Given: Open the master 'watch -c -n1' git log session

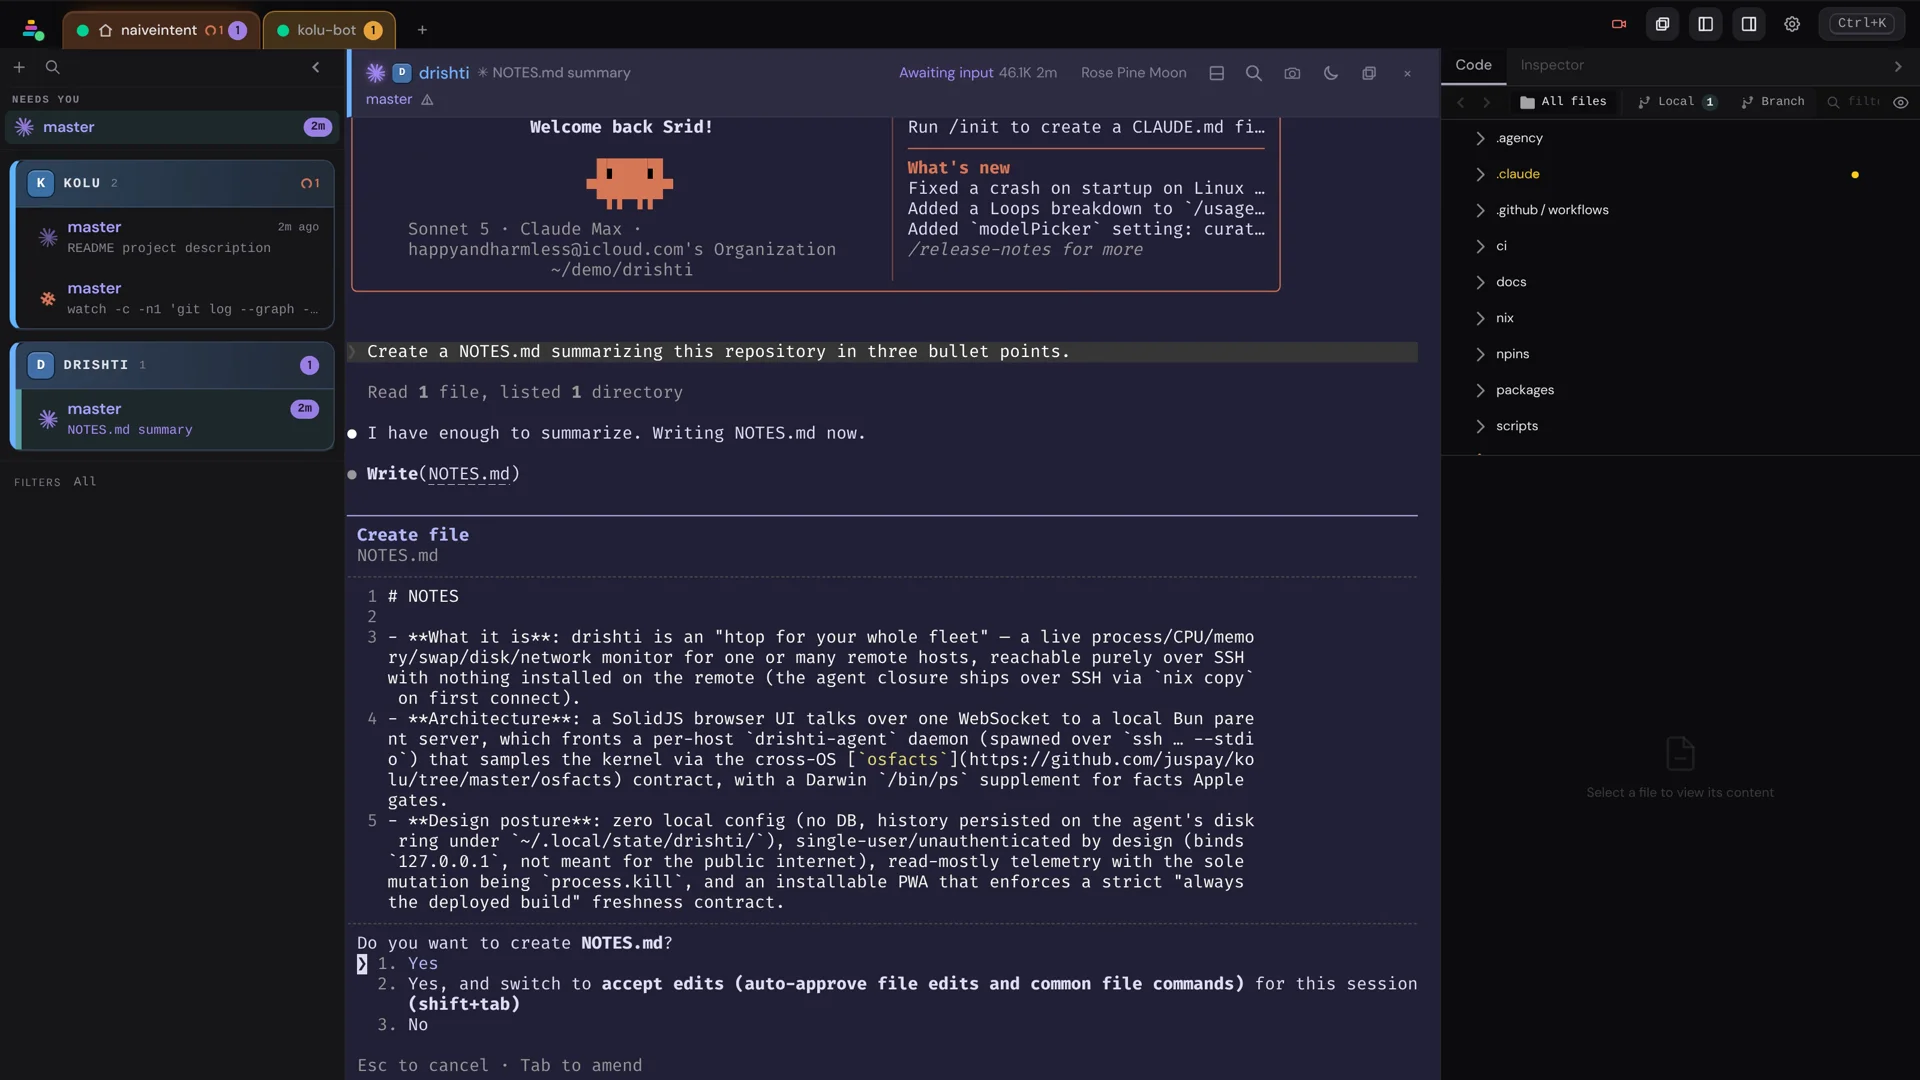Looking at the screenshot, I should tap(176, 298).
